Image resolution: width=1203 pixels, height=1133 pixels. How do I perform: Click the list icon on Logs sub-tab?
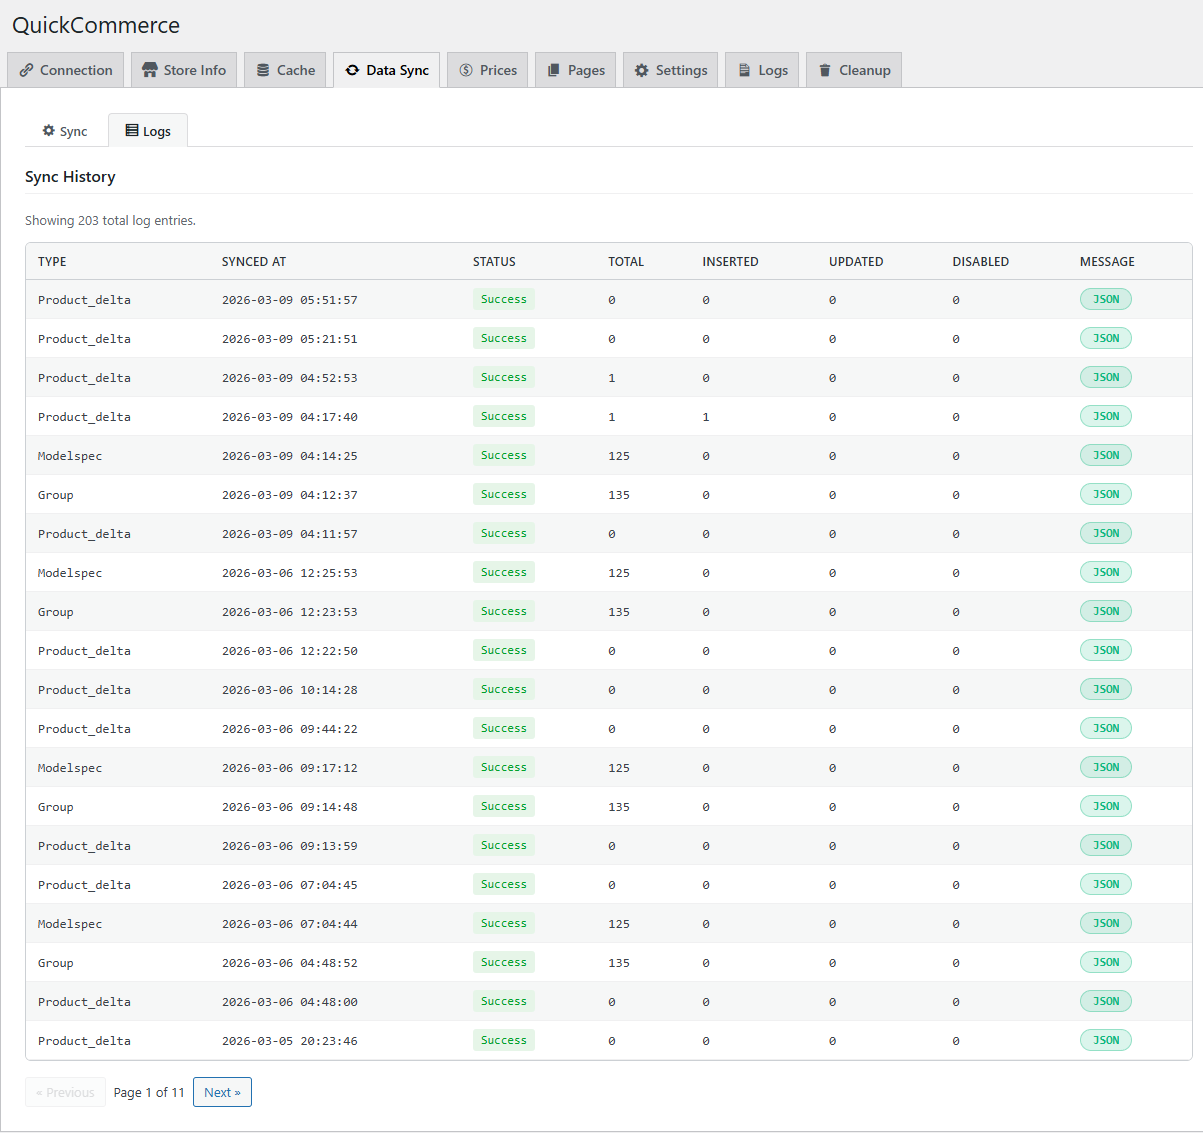point(132,131)
